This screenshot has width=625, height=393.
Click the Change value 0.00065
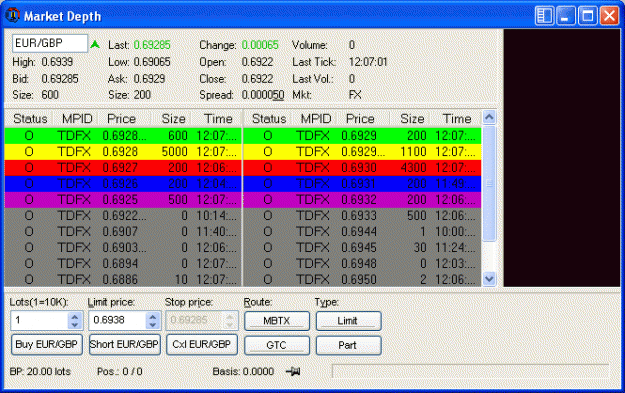[x=260, y=45]
